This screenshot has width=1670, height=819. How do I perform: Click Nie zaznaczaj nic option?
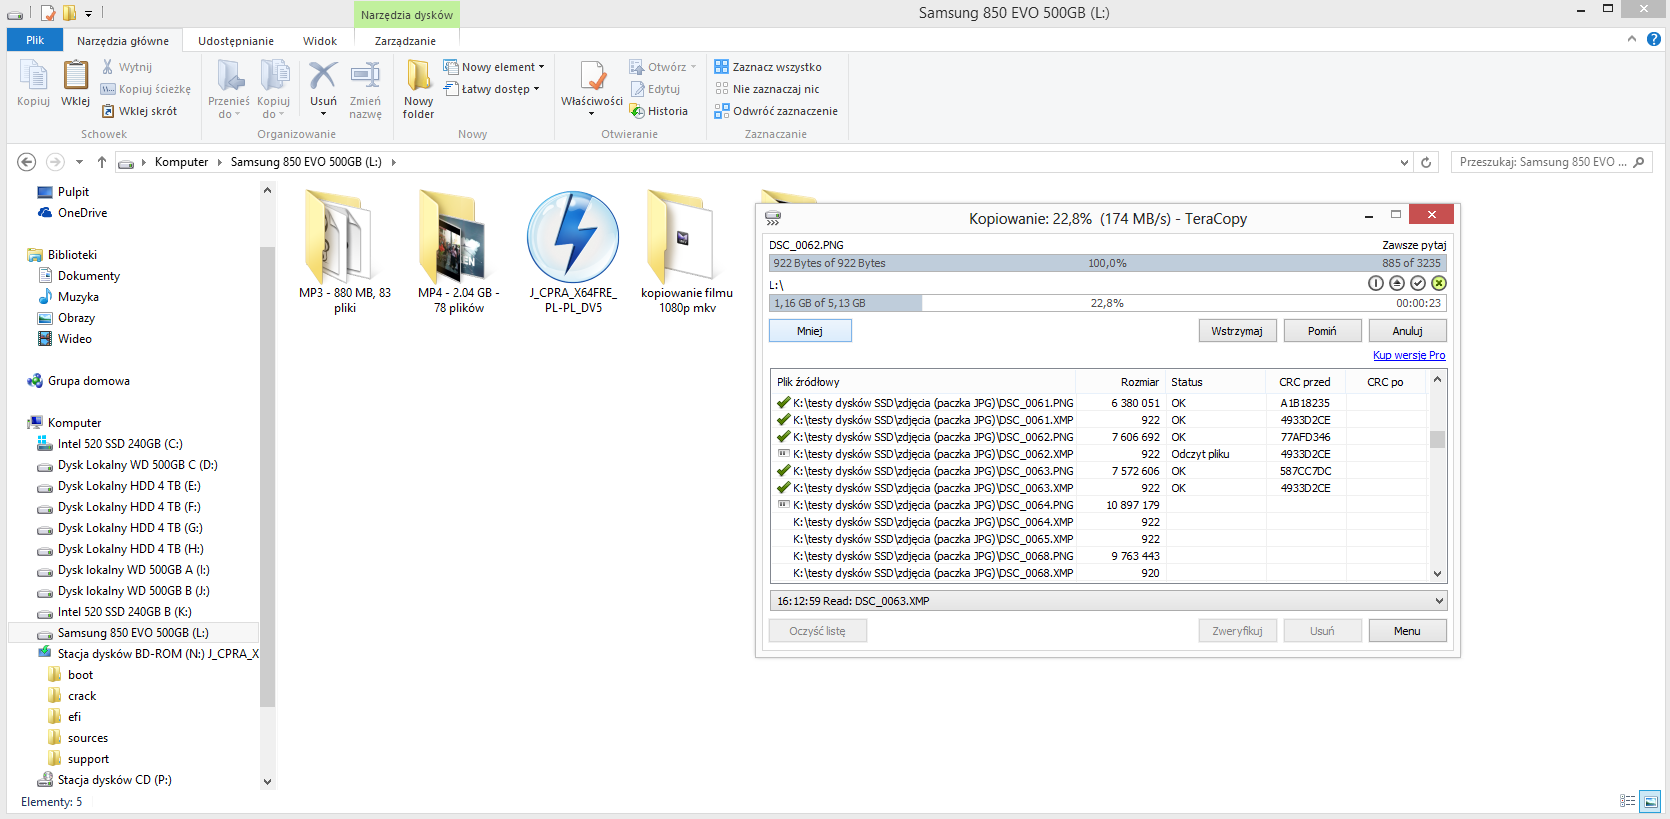[x=767, y=89]
